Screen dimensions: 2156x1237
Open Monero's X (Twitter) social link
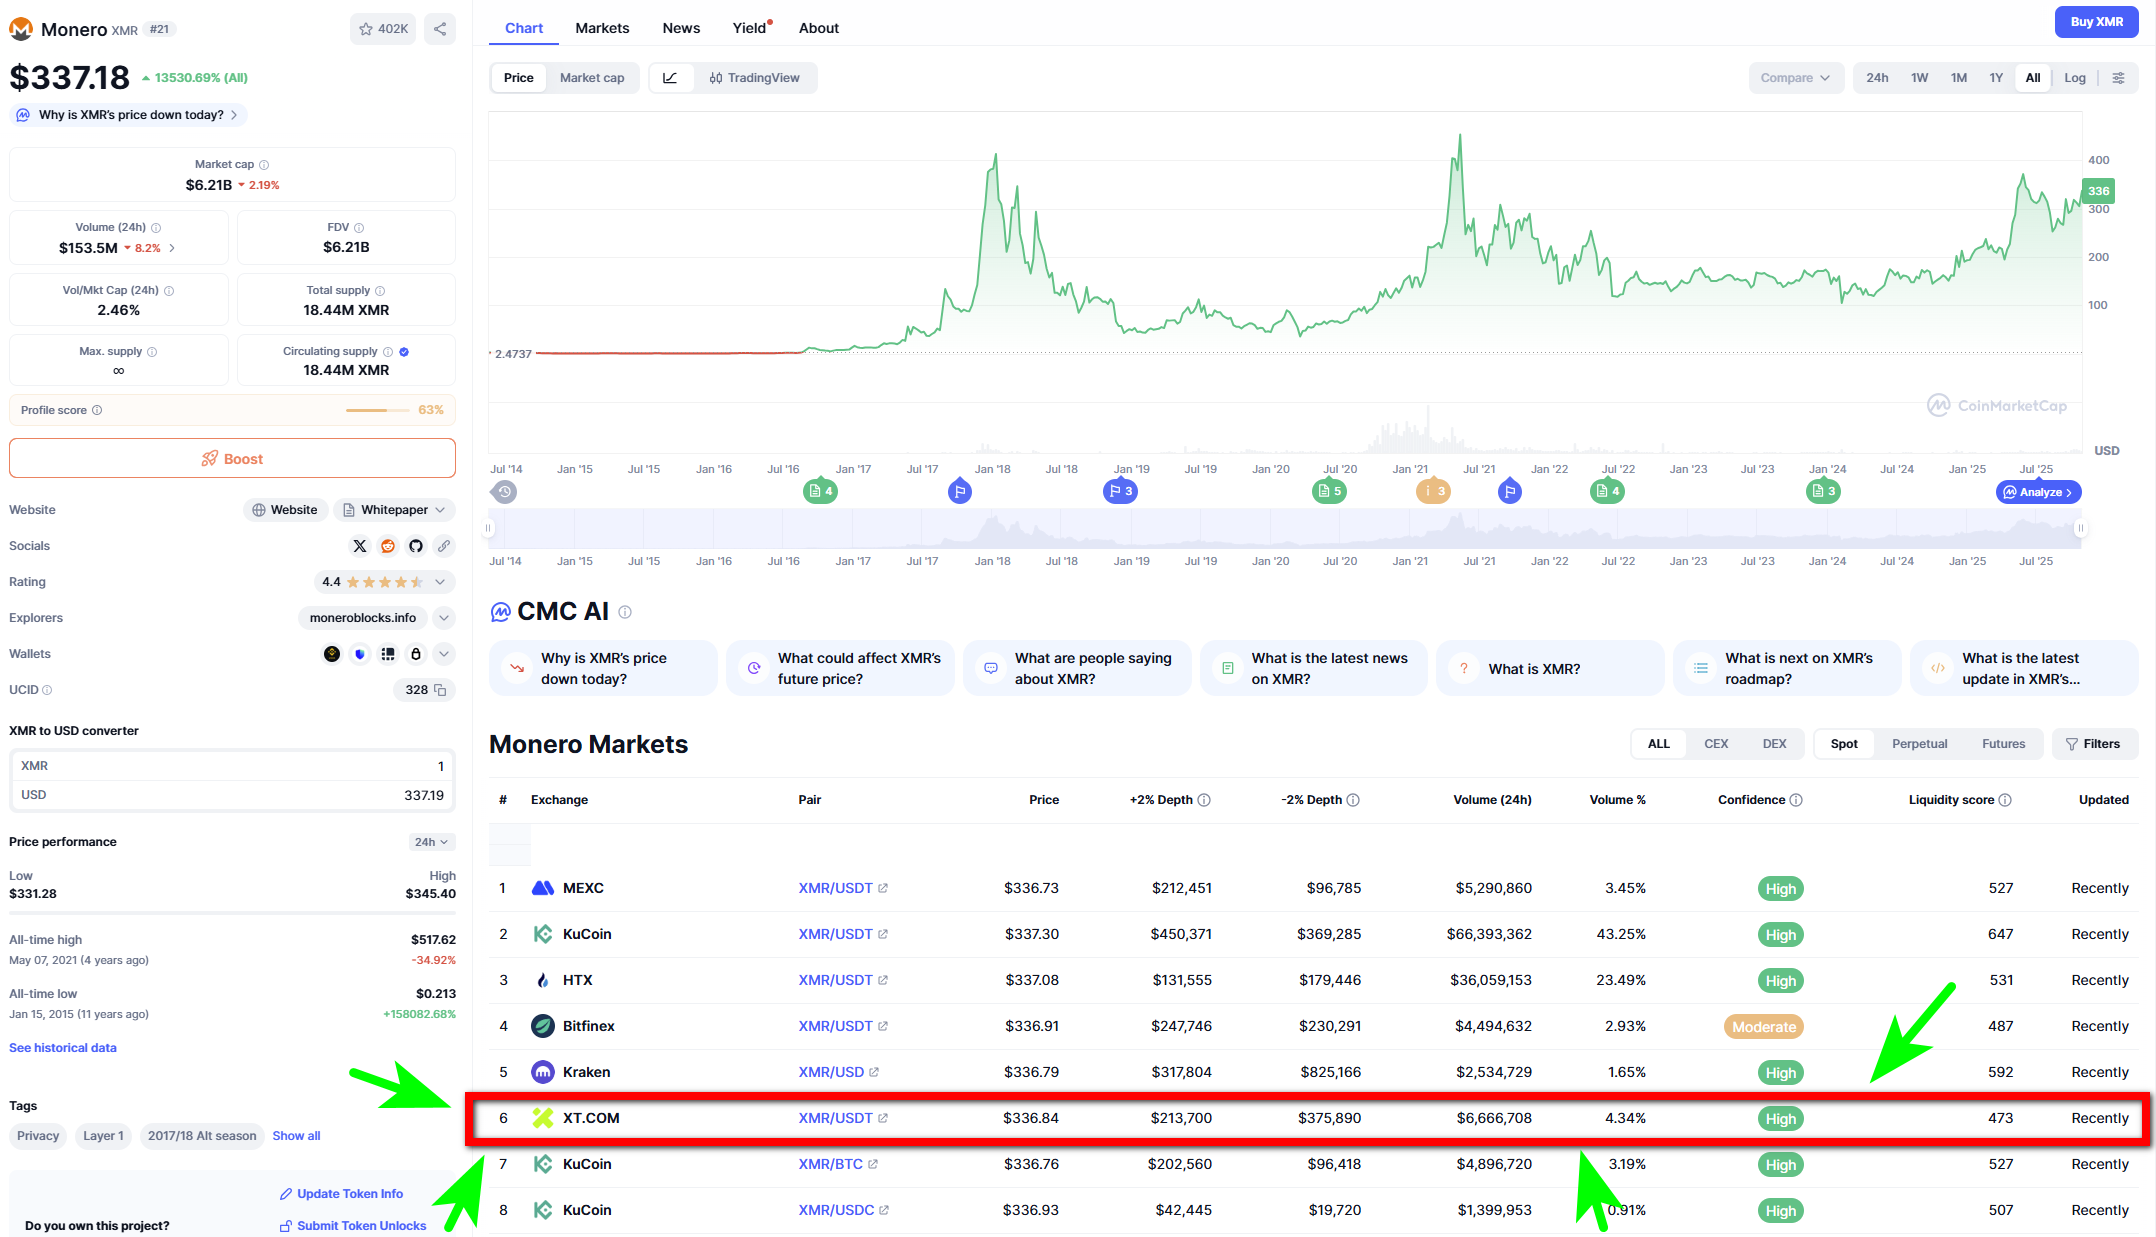360,546
